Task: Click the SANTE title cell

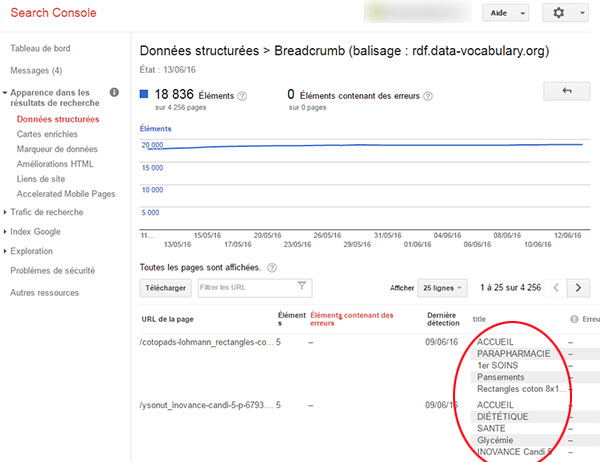Action: pyautogui.click(x=491, y=428)
